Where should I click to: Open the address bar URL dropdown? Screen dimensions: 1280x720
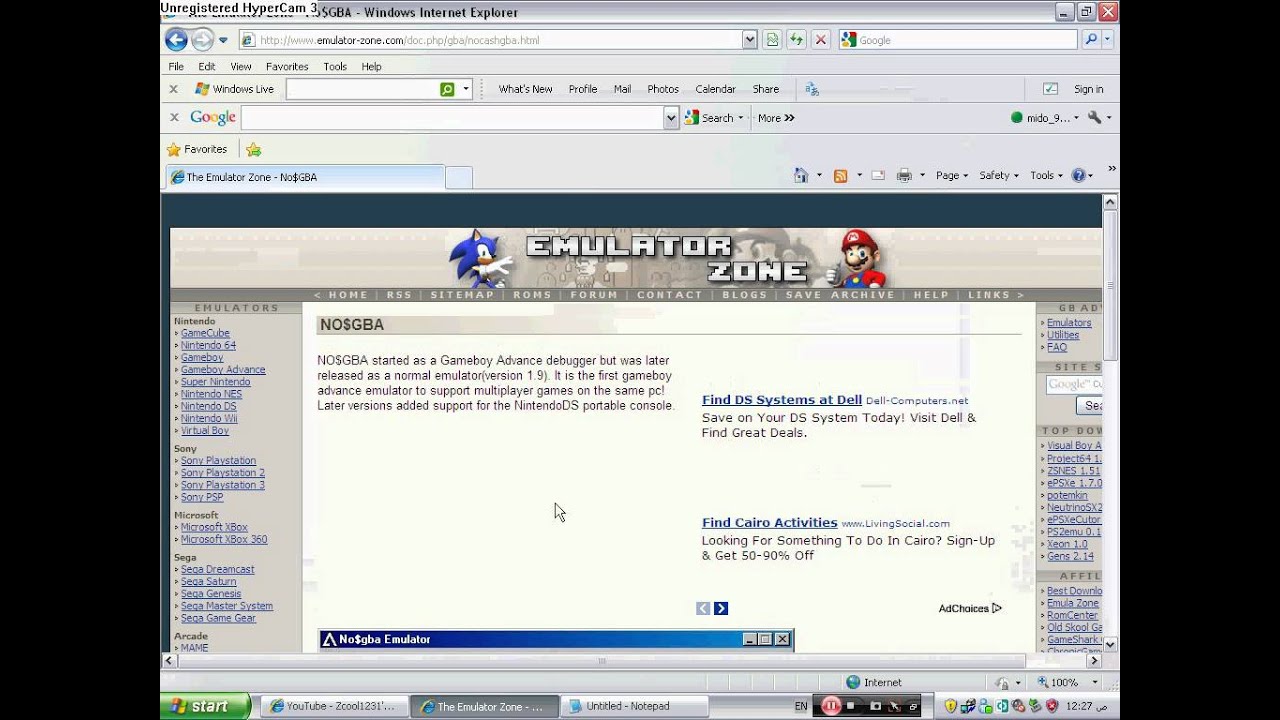pos(749,40)
